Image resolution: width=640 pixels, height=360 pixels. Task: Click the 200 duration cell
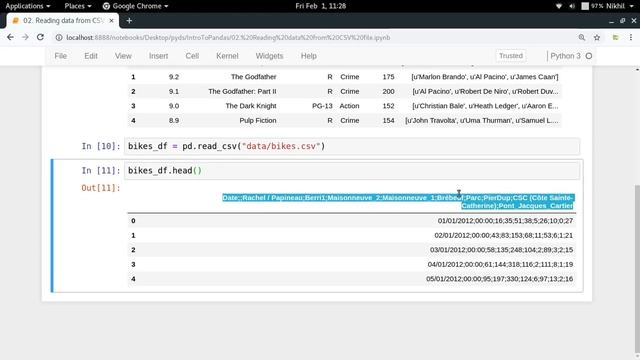(388, 91)
